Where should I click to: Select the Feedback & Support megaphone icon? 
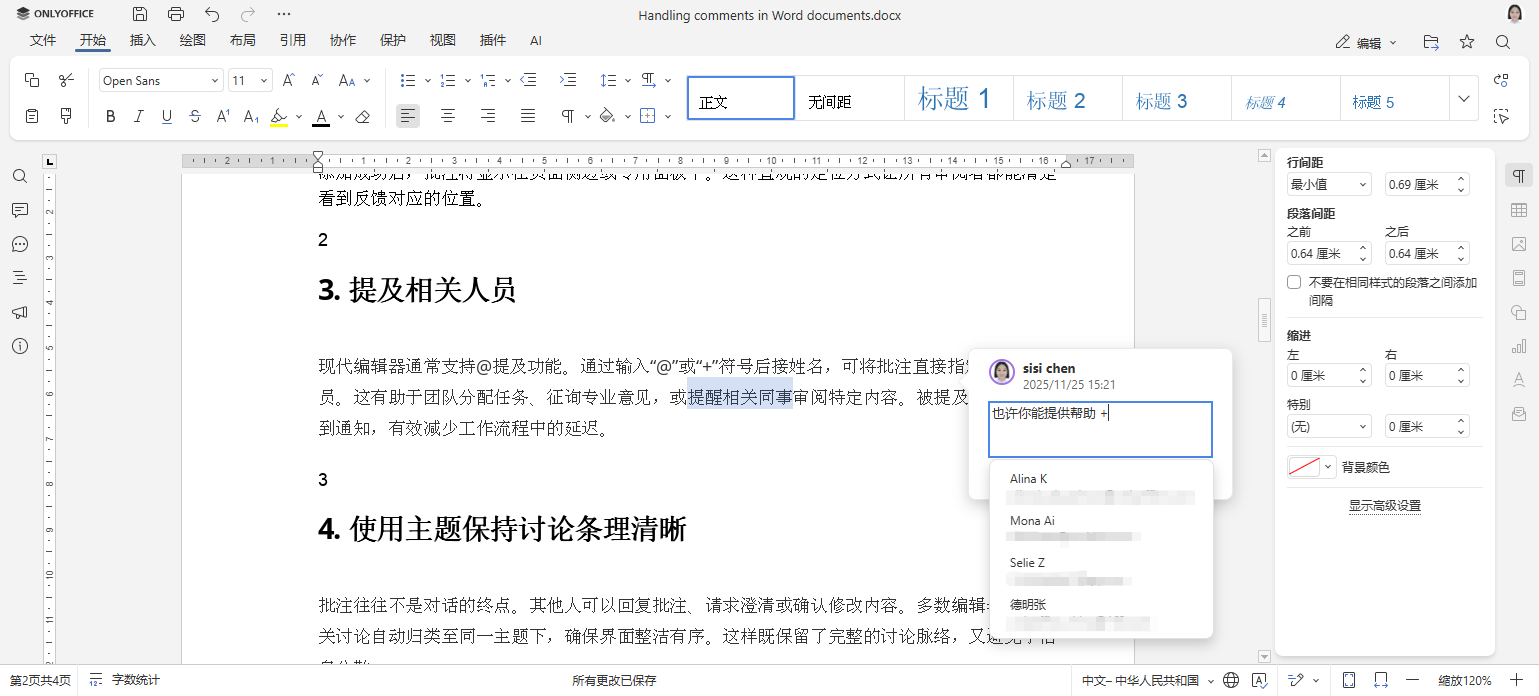(x=20, y=312)
